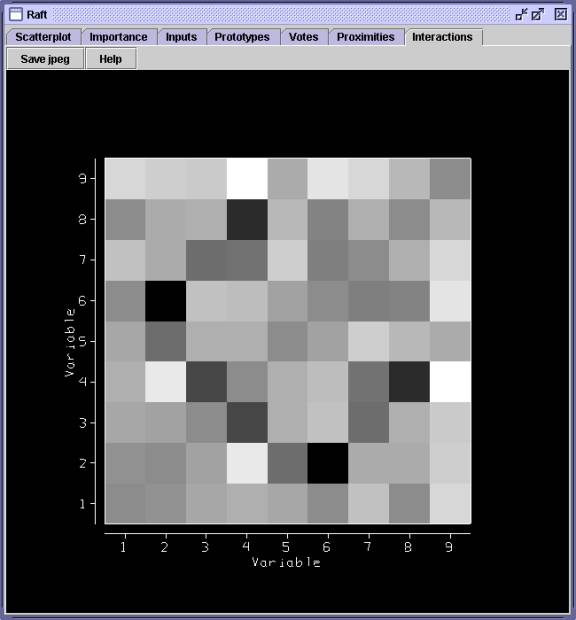The height and width of the screenshot is (620, 576).
Task: Click the white cell at variable 4, row 9
Action: [x=247, y=179]
